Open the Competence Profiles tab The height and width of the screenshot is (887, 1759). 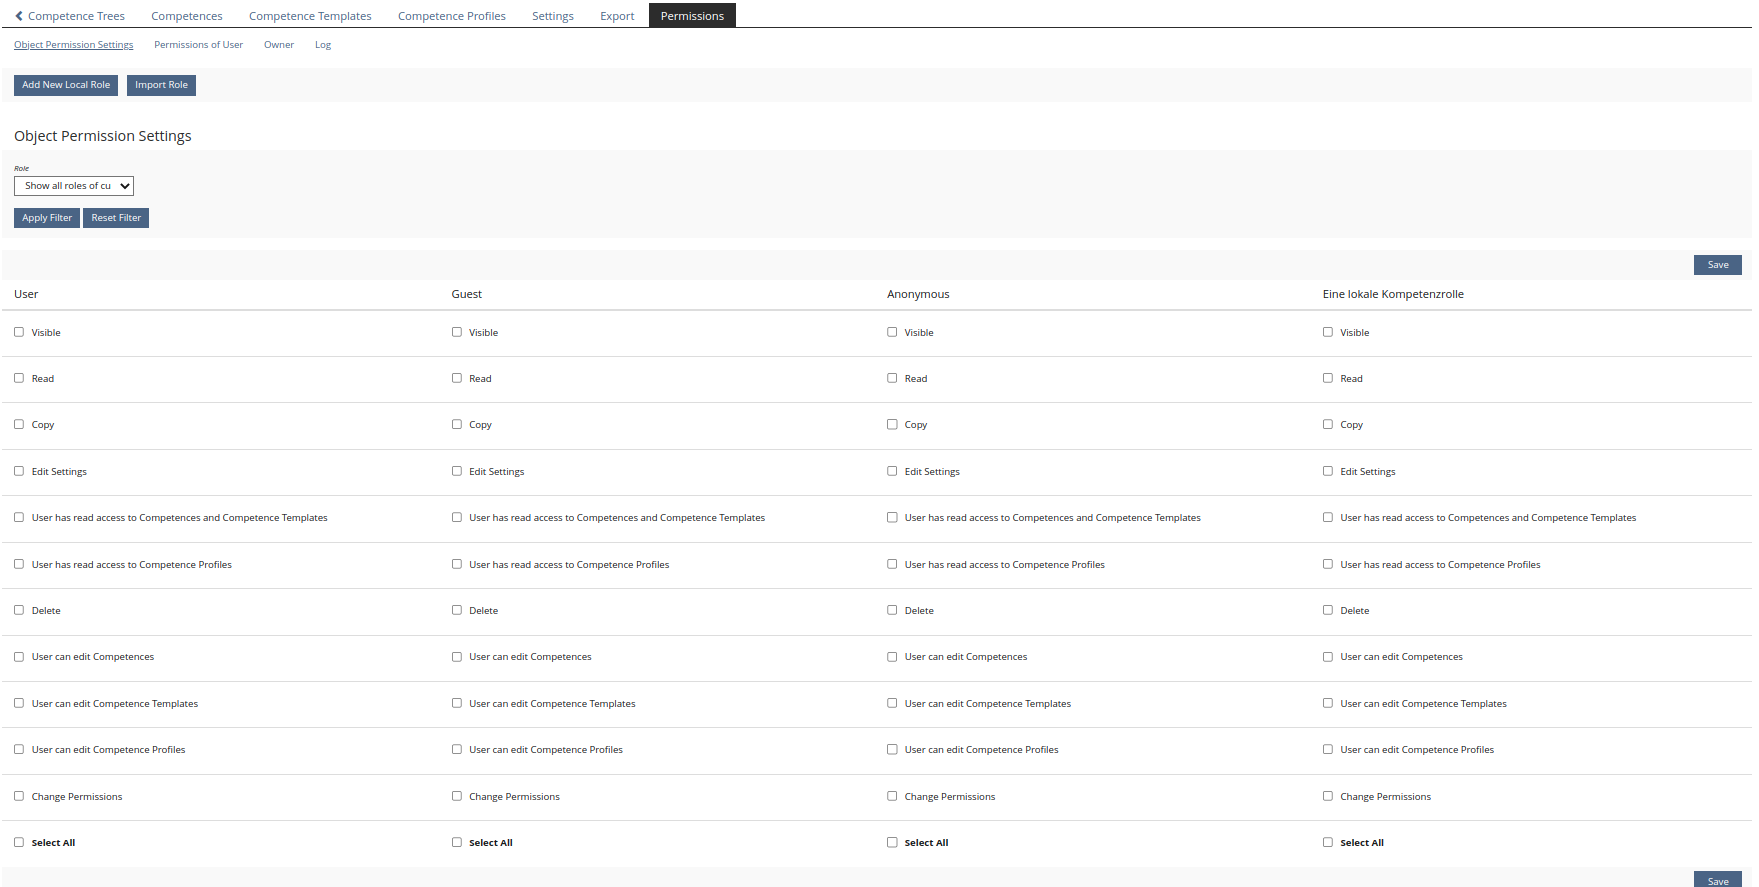(x=451, y=16)
